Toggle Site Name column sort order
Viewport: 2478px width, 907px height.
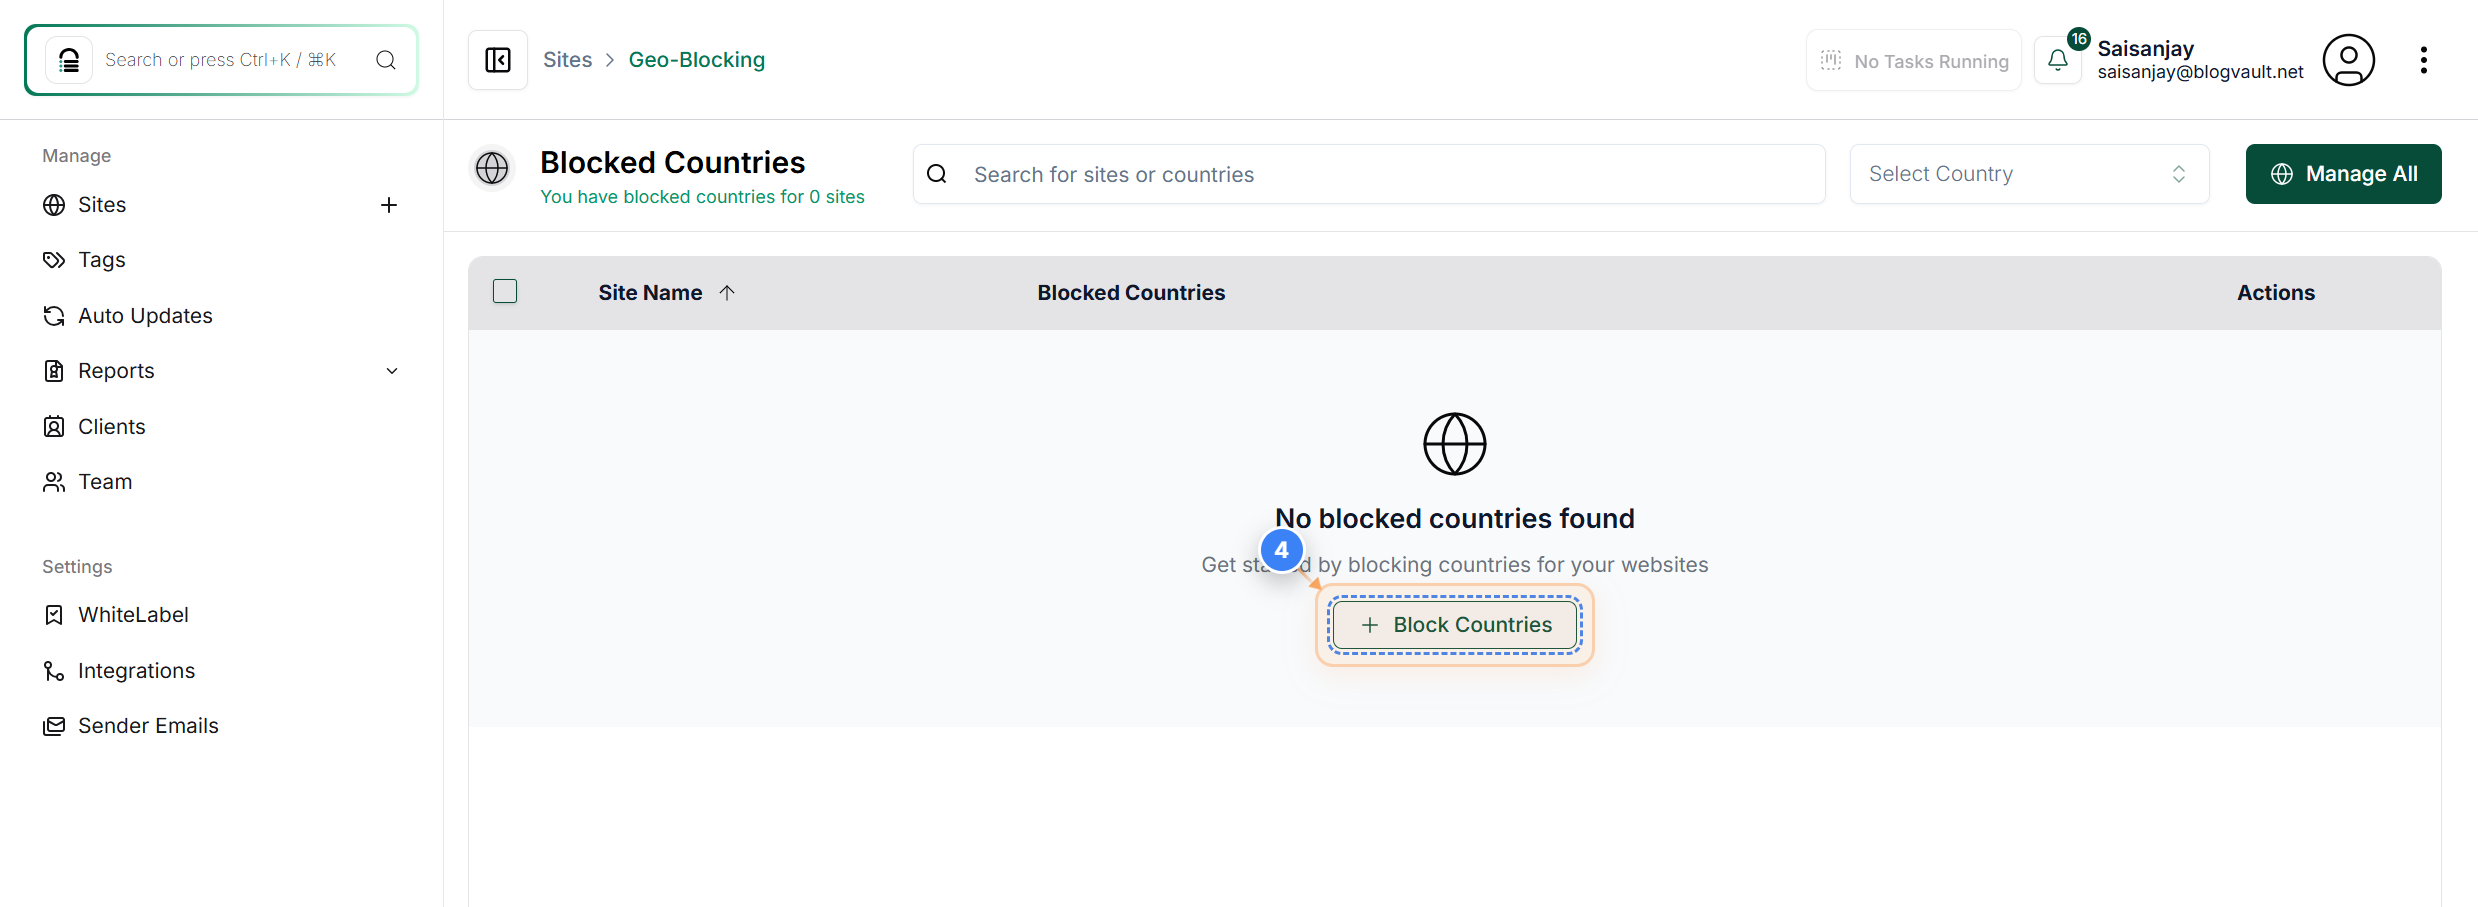coord(727,292)
